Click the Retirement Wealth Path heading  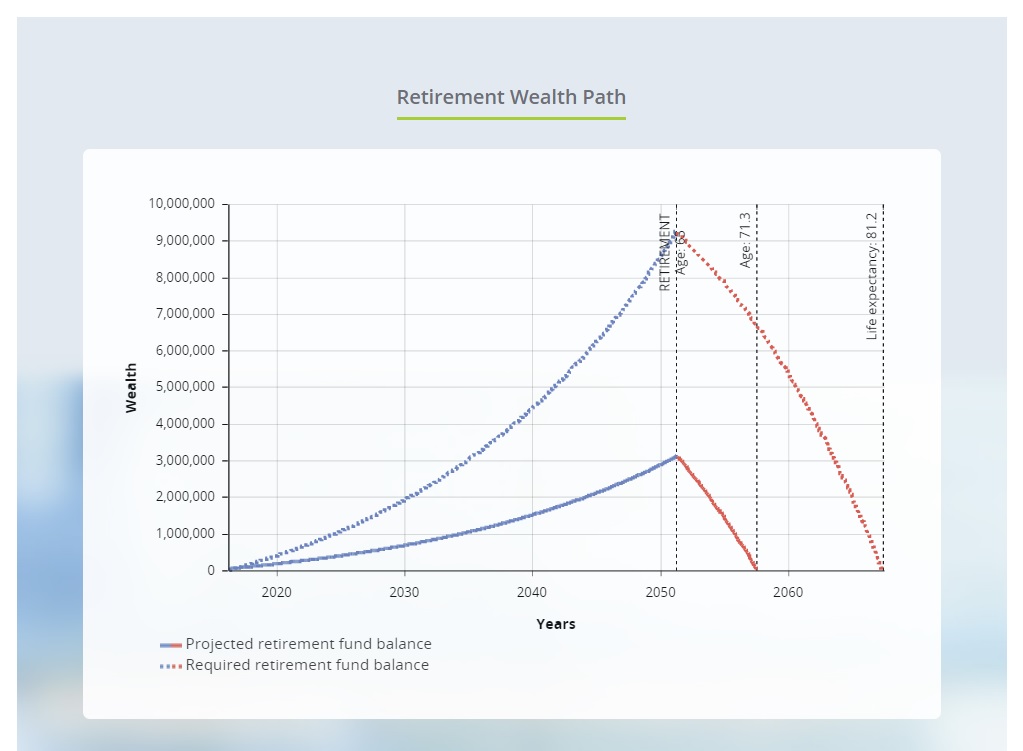pyautogui.click(x=511, y=97)
